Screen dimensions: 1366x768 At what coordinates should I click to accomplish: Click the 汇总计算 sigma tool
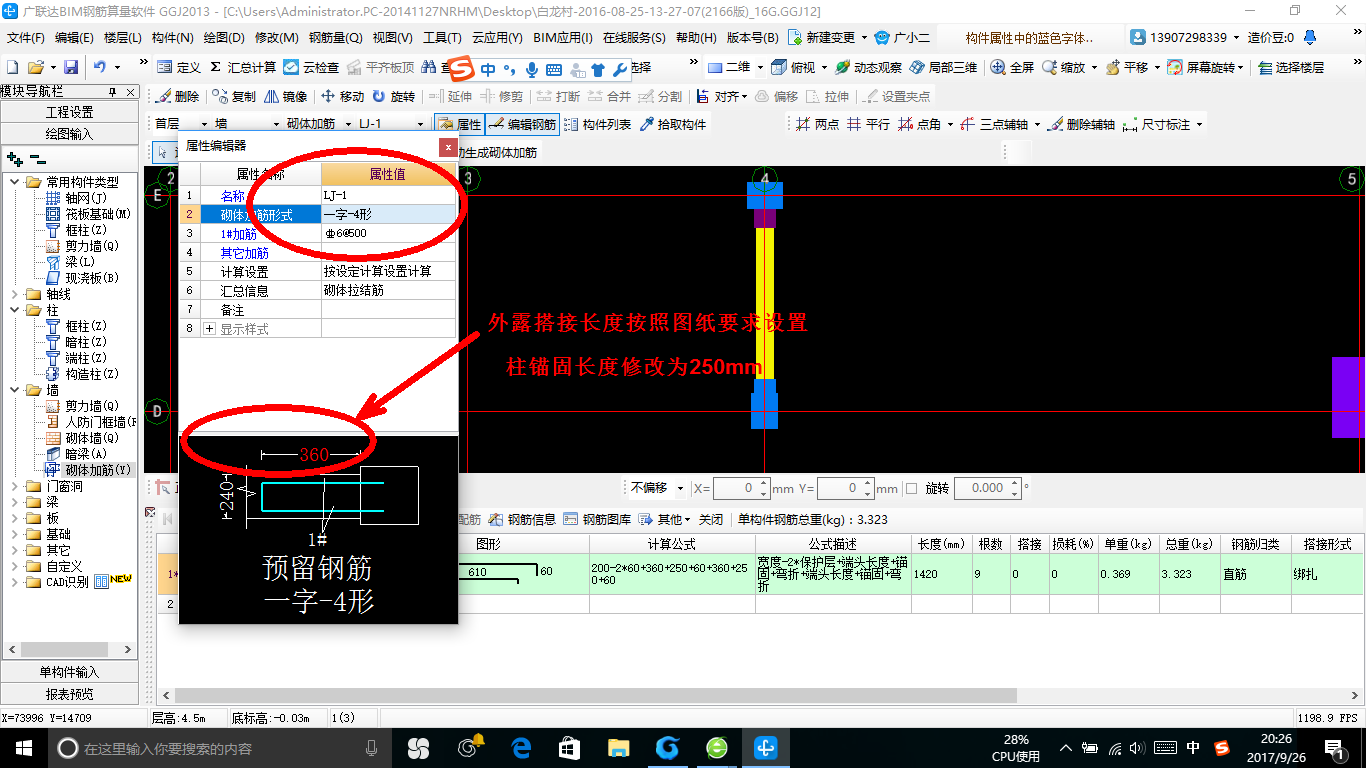coord(243,67)
